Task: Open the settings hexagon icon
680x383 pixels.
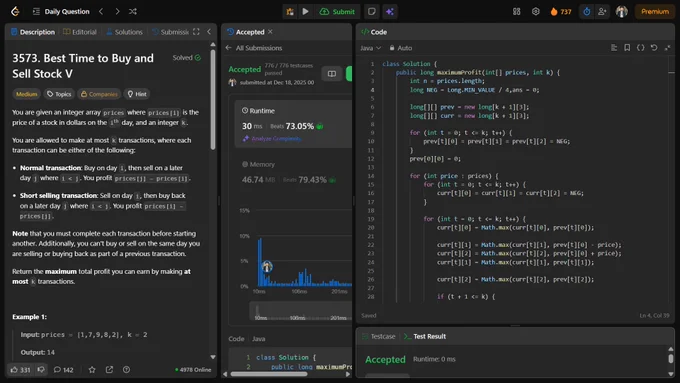Action: click(x=536, y=12)
